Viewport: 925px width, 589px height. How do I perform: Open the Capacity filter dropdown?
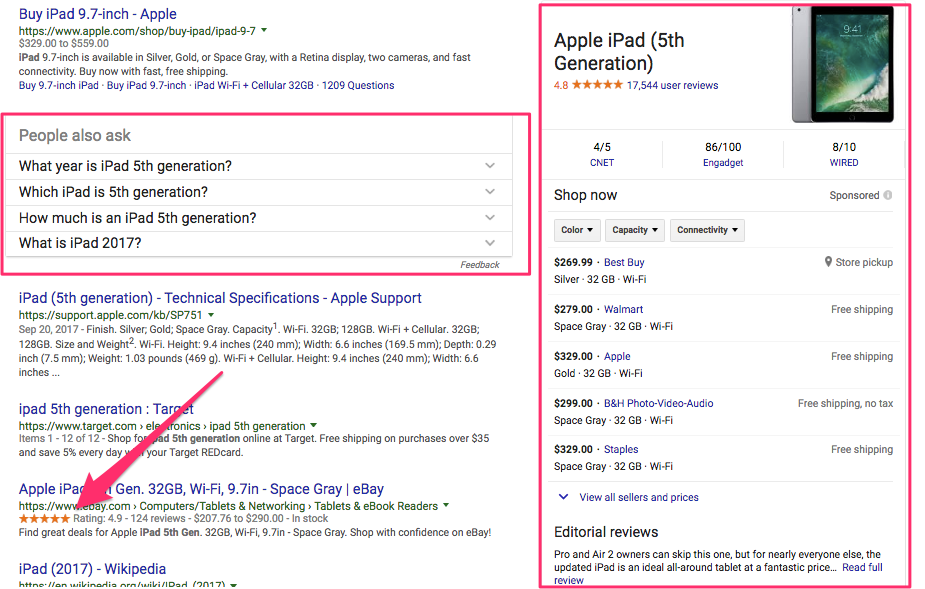coord(635,230)
